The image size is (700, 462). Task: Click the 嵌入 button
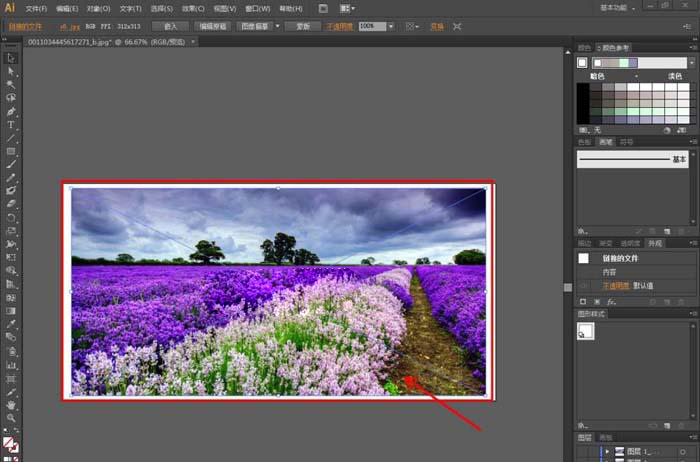pyautogui.click(x=170, y=25)
